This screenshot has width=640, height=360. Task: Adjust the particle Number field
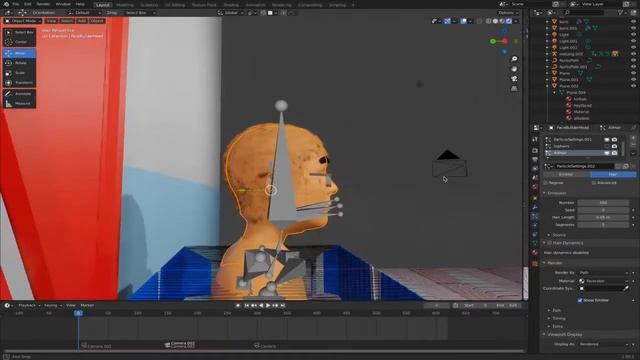(x=603, y=203)
